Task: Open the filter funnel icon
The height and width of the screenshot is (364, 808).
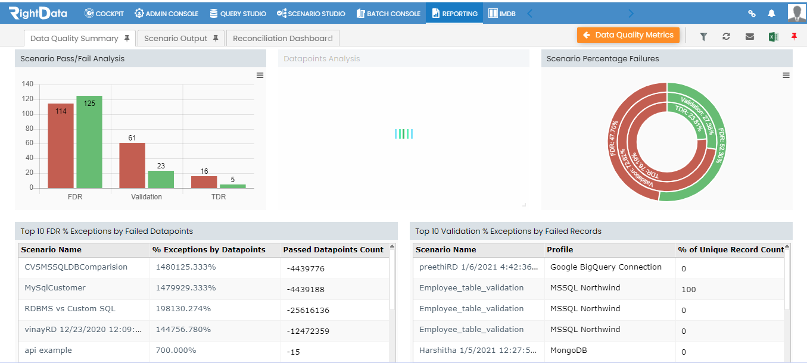Action: click(x=703, y=37)
